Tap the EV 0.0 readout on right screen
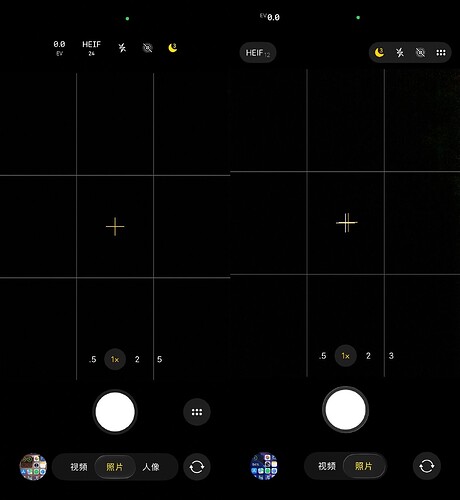 (x=270, y=17)
